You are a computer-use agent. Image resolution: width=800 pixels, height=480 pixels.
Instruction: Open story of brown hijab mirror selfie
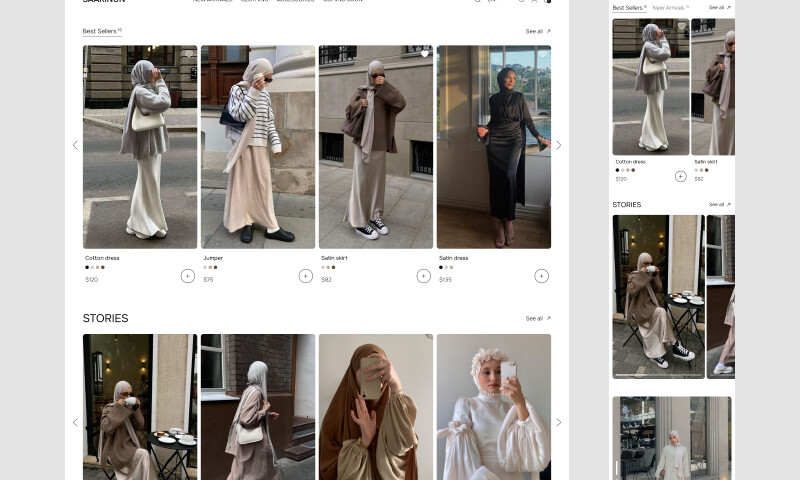[x=376, y=407]
